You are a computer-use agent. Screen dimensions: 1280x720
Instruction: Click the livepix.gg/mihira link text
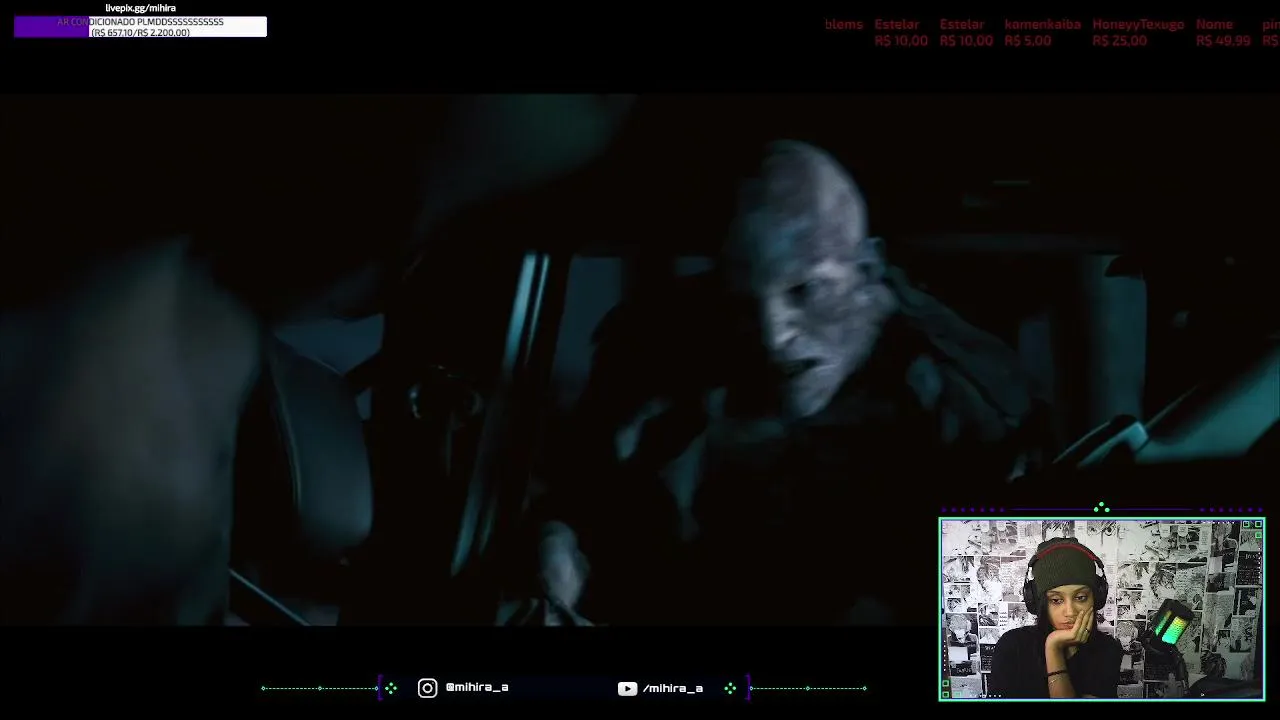tap(140, 8)
